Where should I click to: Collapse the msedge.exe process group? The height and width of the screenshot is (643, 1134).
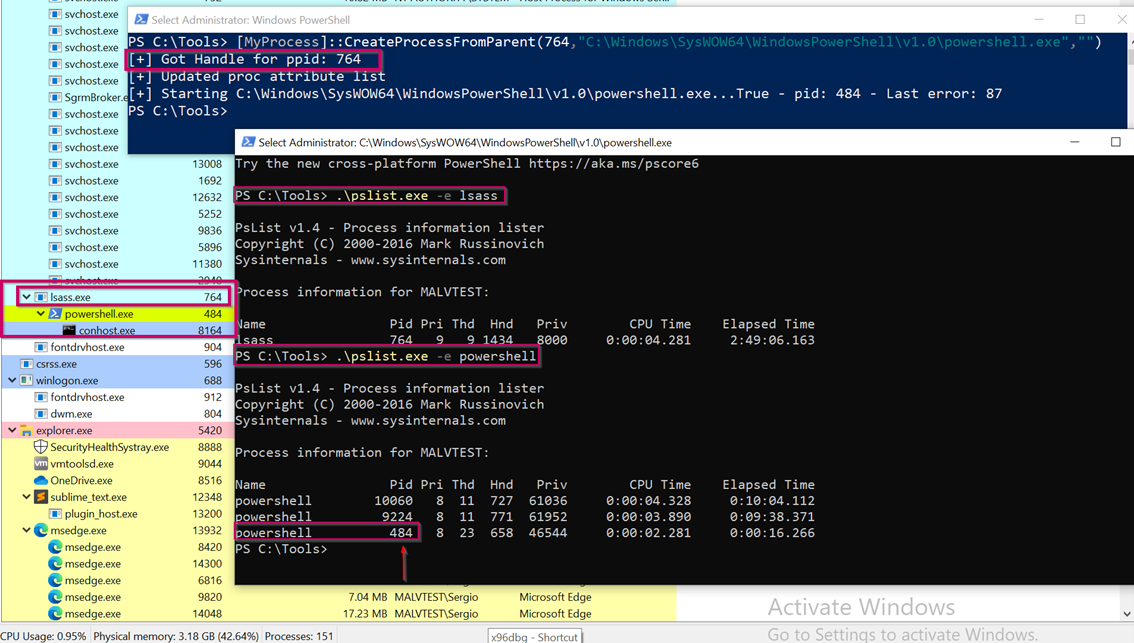point(26,531)
